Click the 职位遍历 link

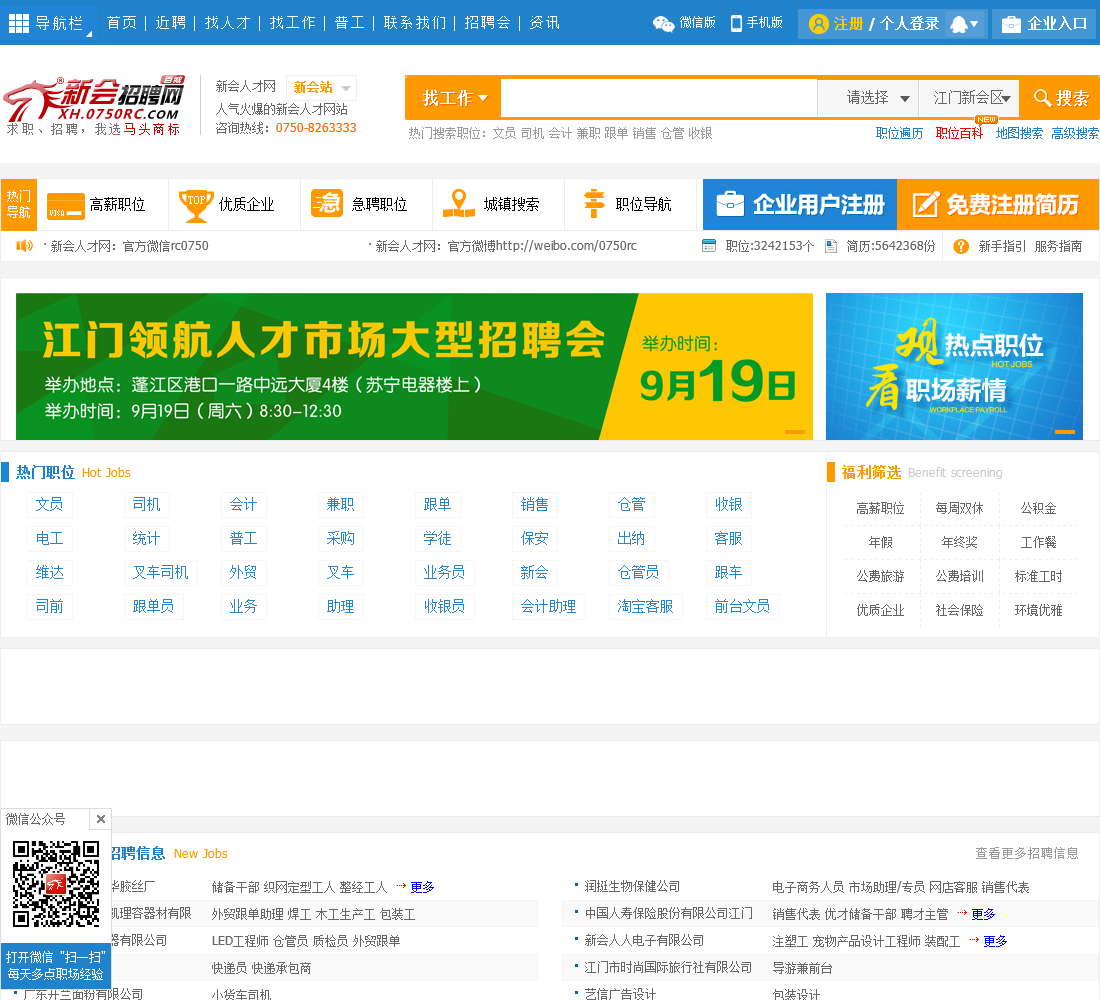pyautogui.click(x=899, y=133)
